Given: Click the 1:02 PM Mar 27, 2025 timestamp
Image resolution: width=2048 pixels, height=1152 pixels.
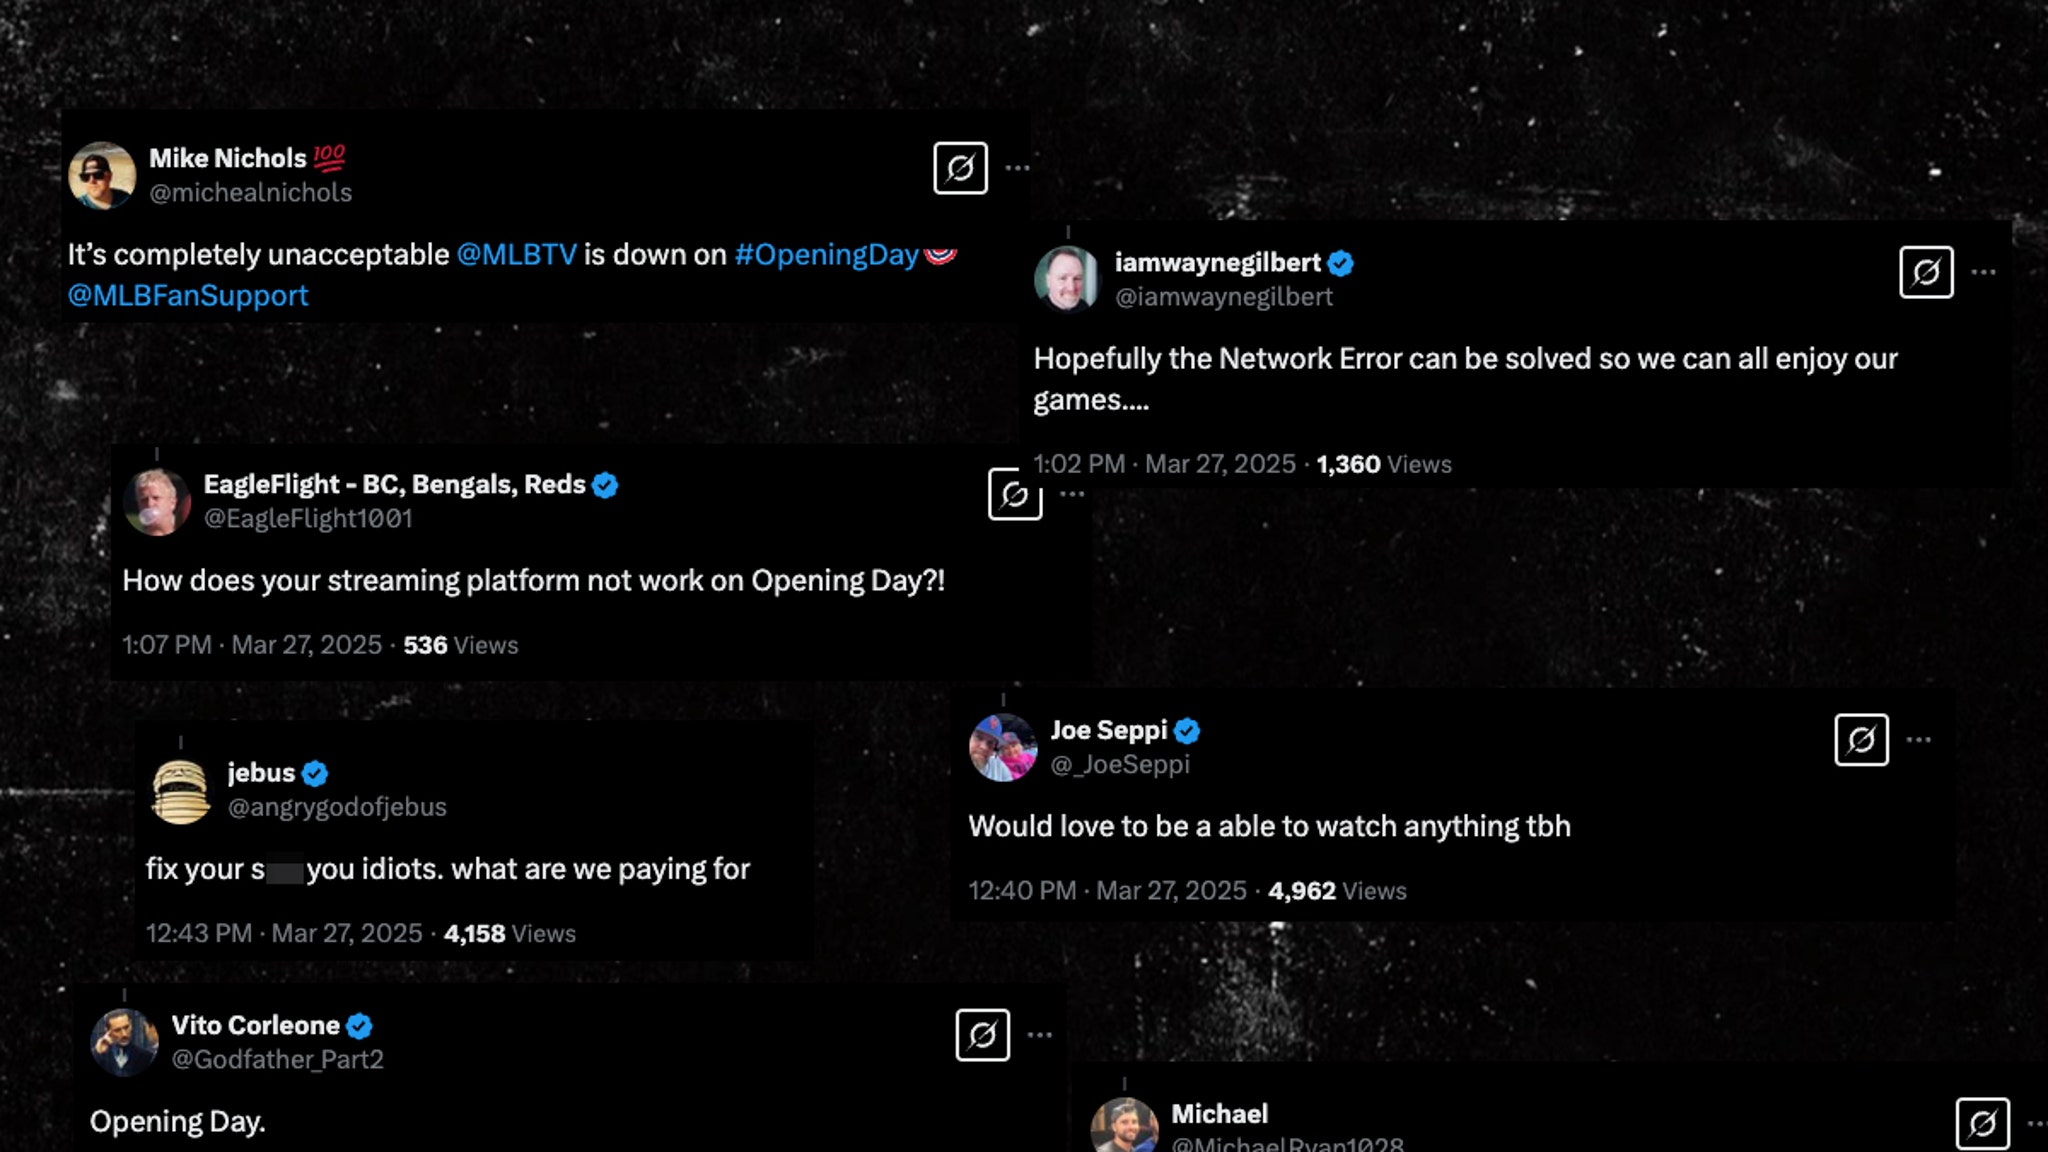Looking at the screenshot, I should tap(1164, 464).
